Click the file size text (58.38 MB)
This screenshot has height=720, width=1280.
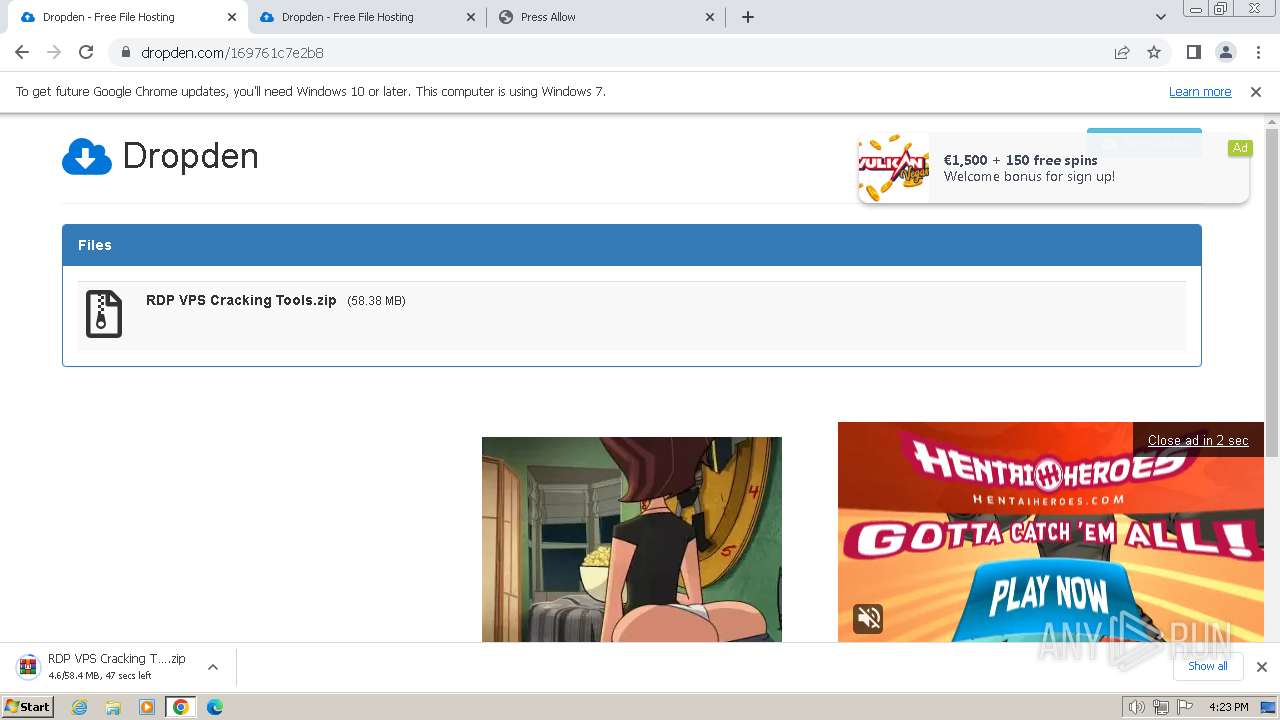pos(376,301)
